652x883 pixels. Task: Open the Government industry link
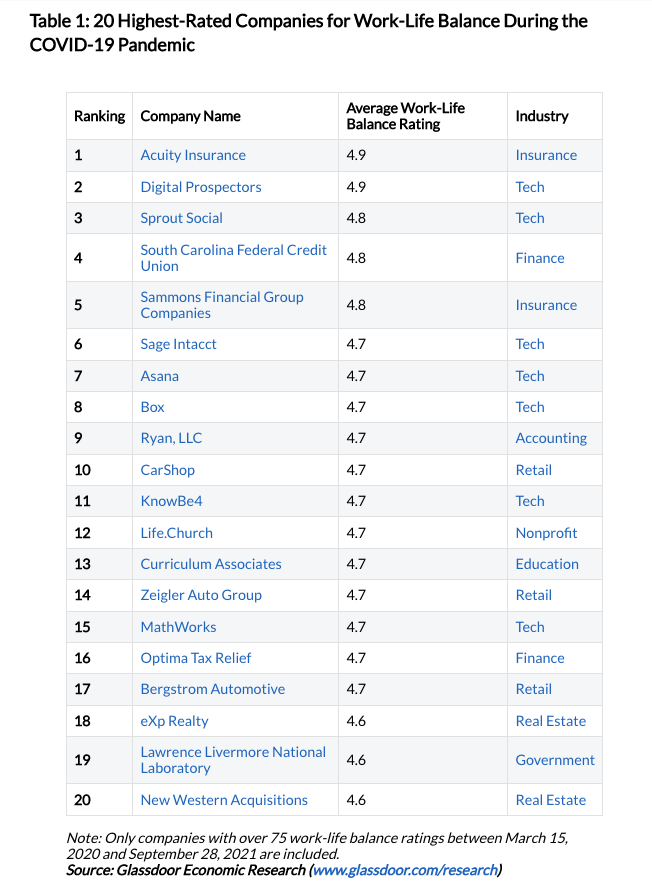point(555,760)
